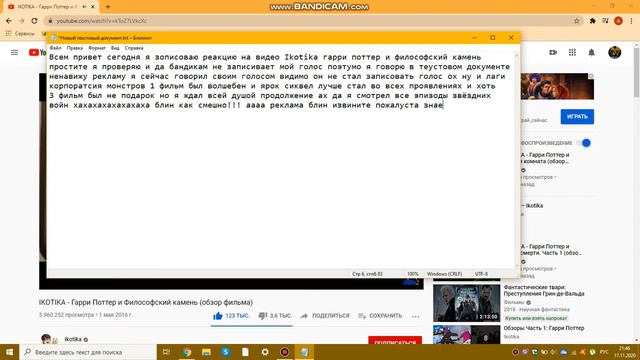Screen dimensions: 640x360
Task: Open the taskbar clock and date
Action: pos(624,352)
